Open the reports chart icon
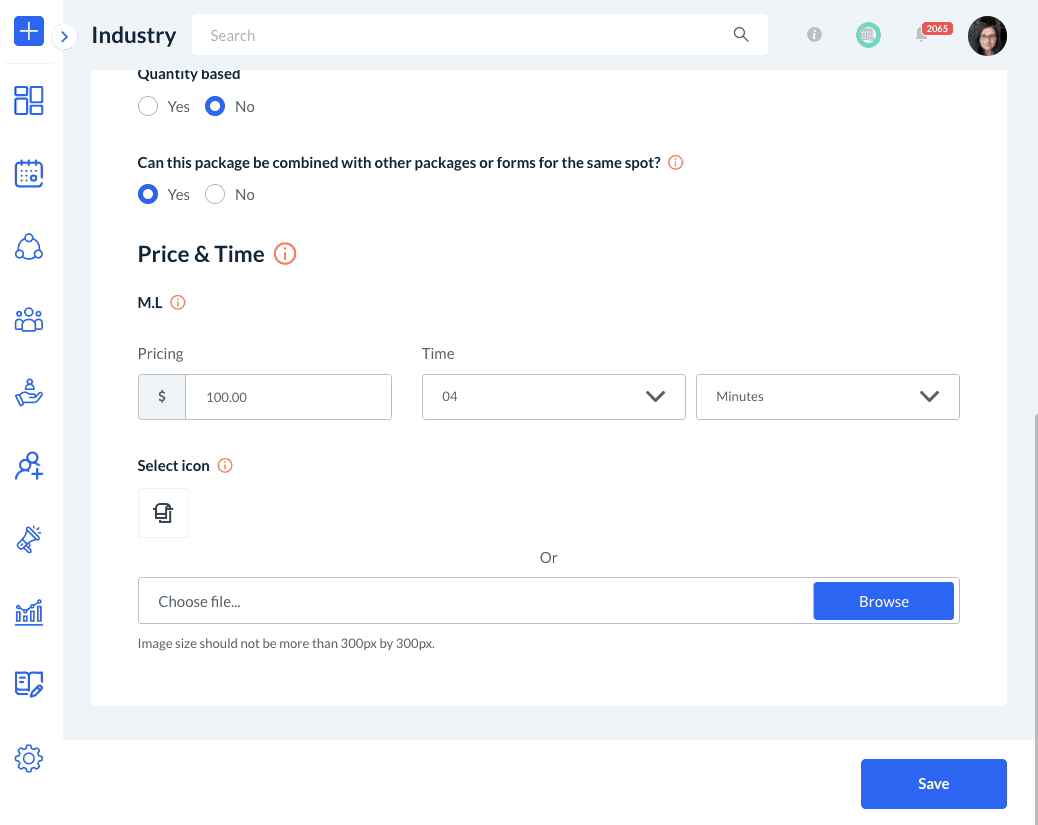This screenshot has width=1038, height=825. tap(29, 612)
